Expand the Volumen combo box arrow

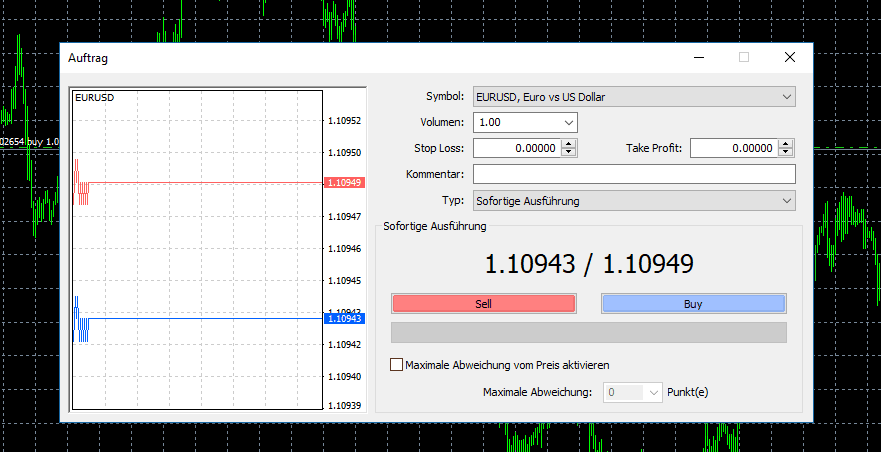coord(569,123)
